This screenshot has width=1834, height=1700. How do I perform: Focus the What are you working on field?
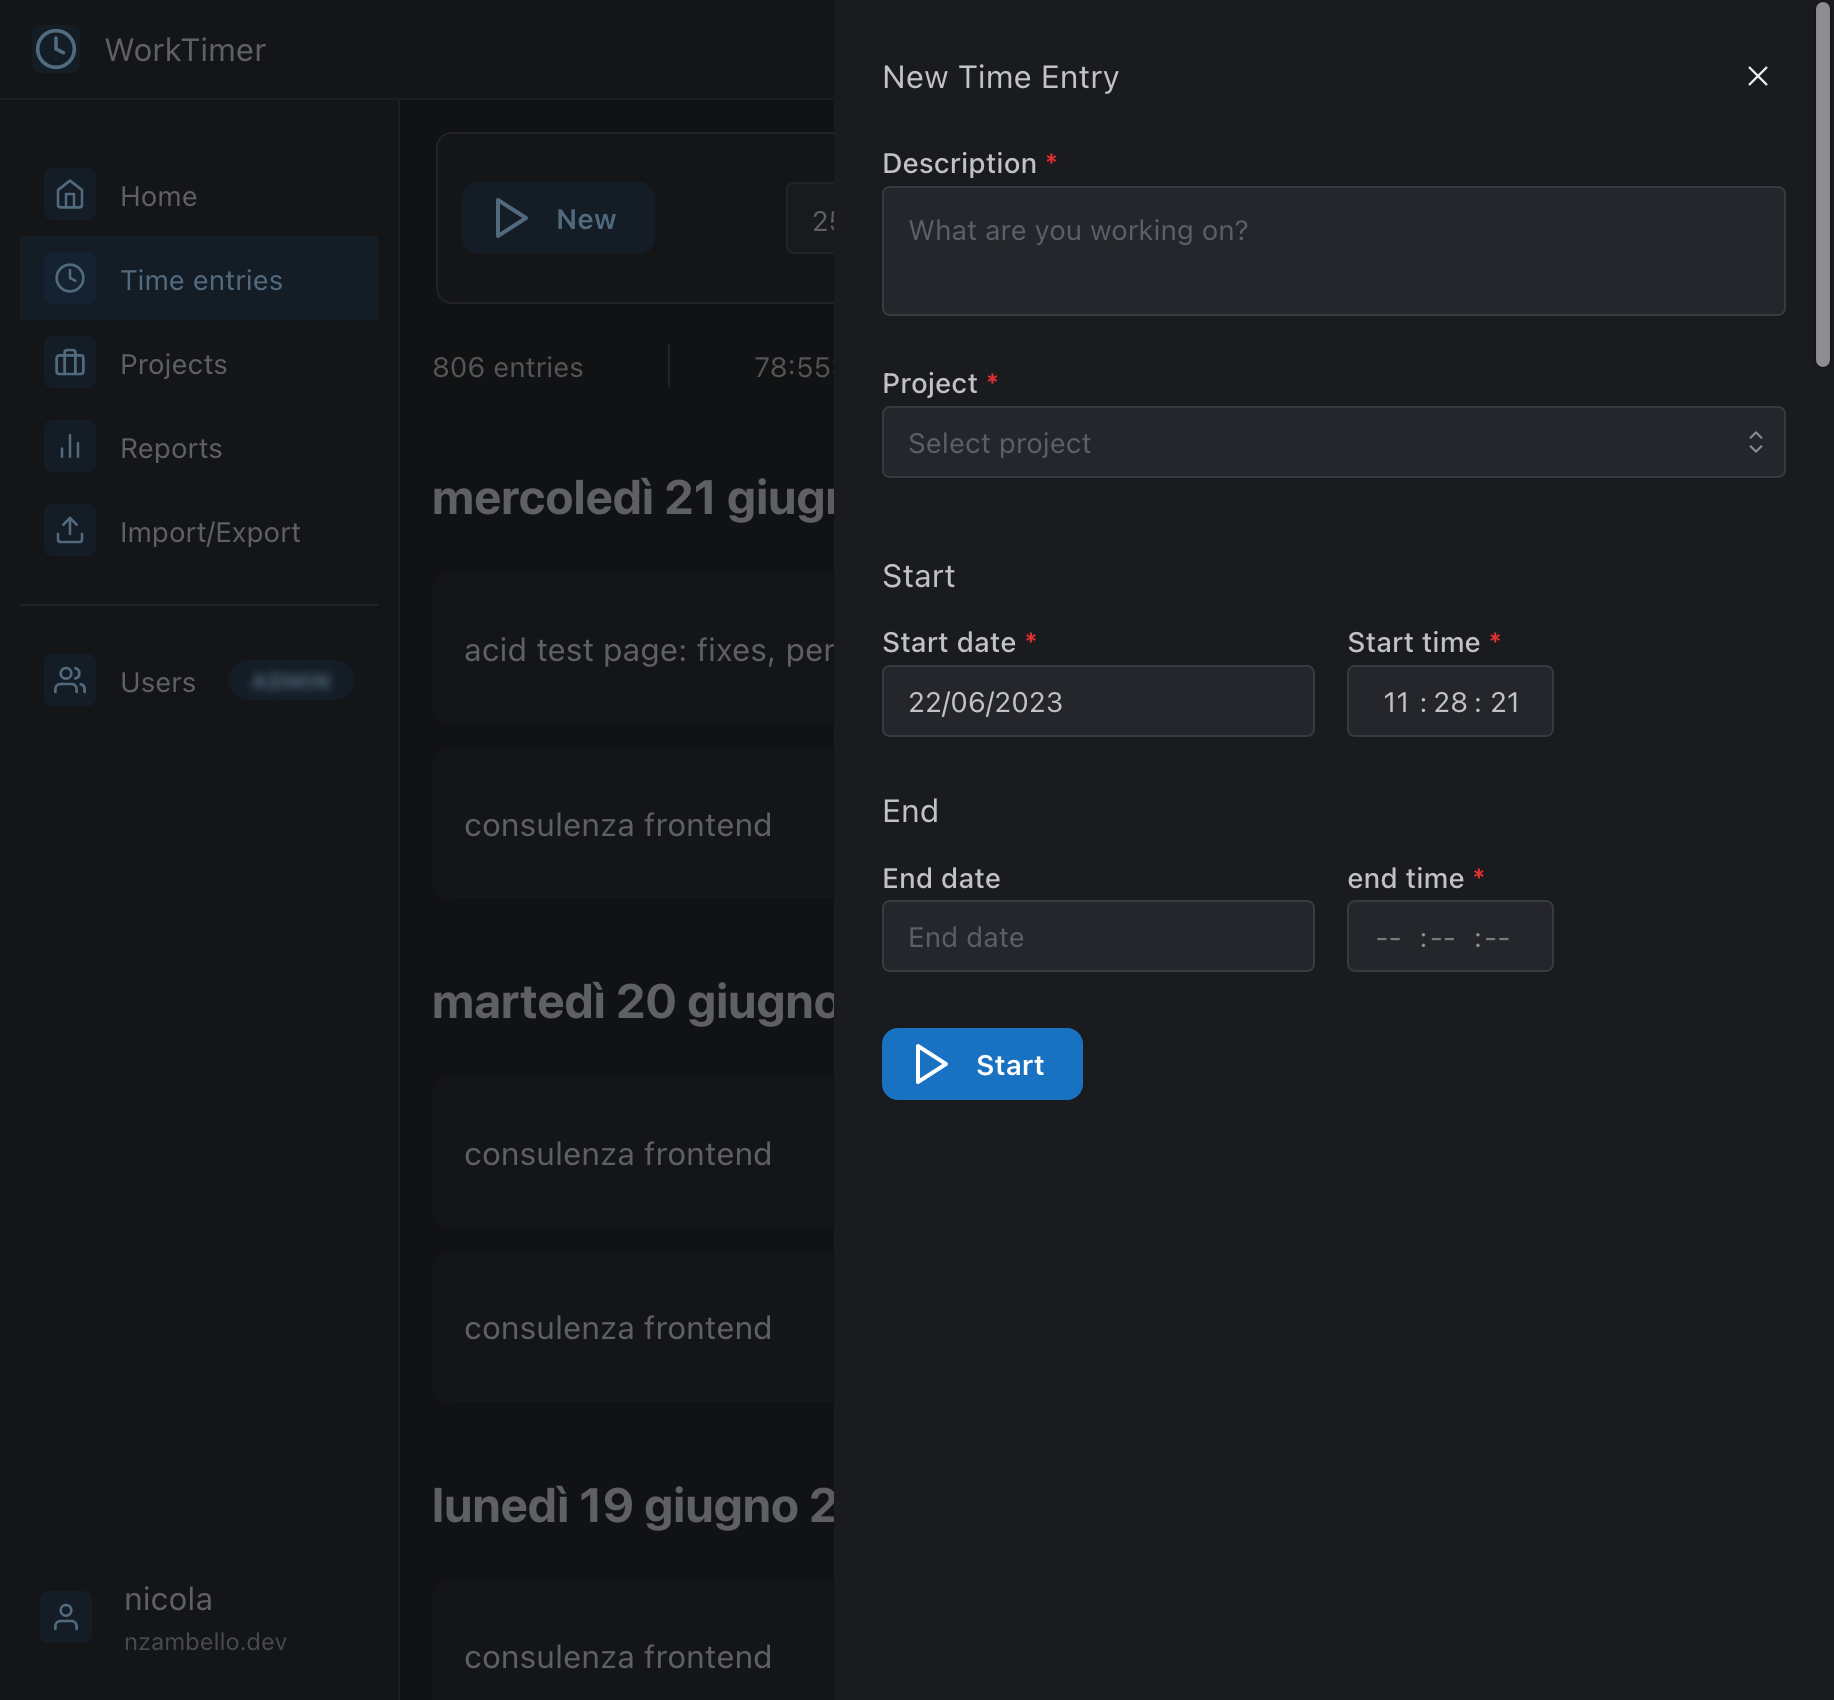click(1333, 251)
